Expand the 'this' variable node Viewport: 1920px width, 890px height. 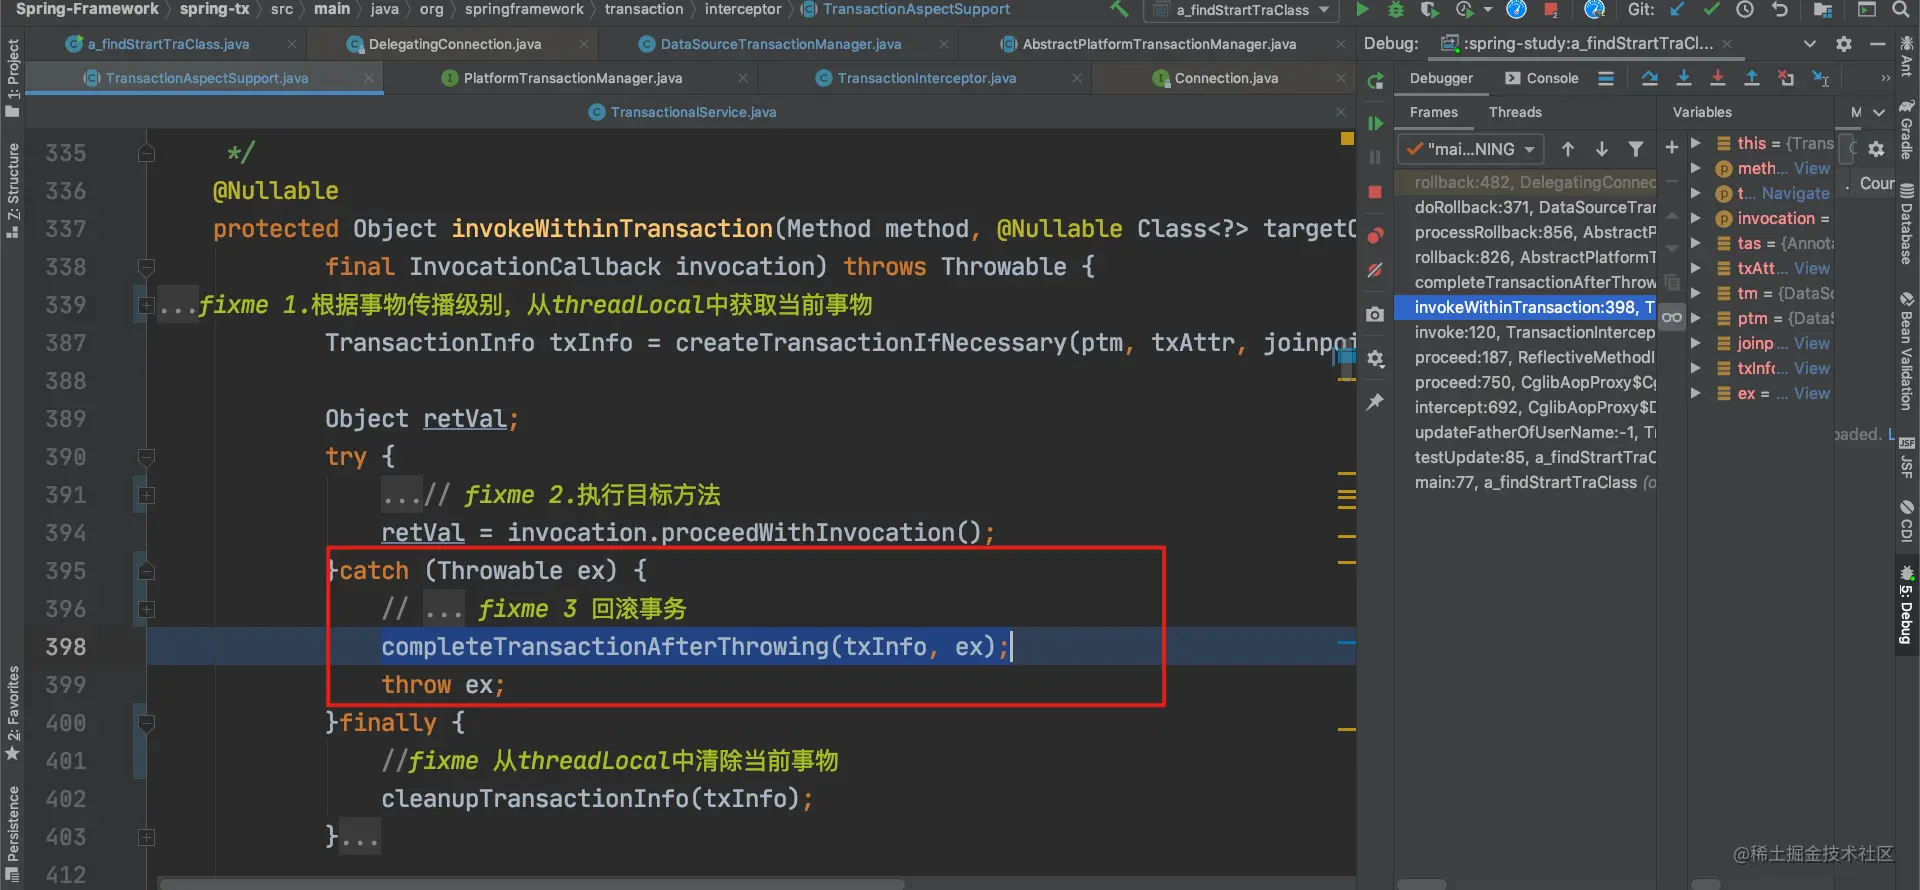point(1696,143)
